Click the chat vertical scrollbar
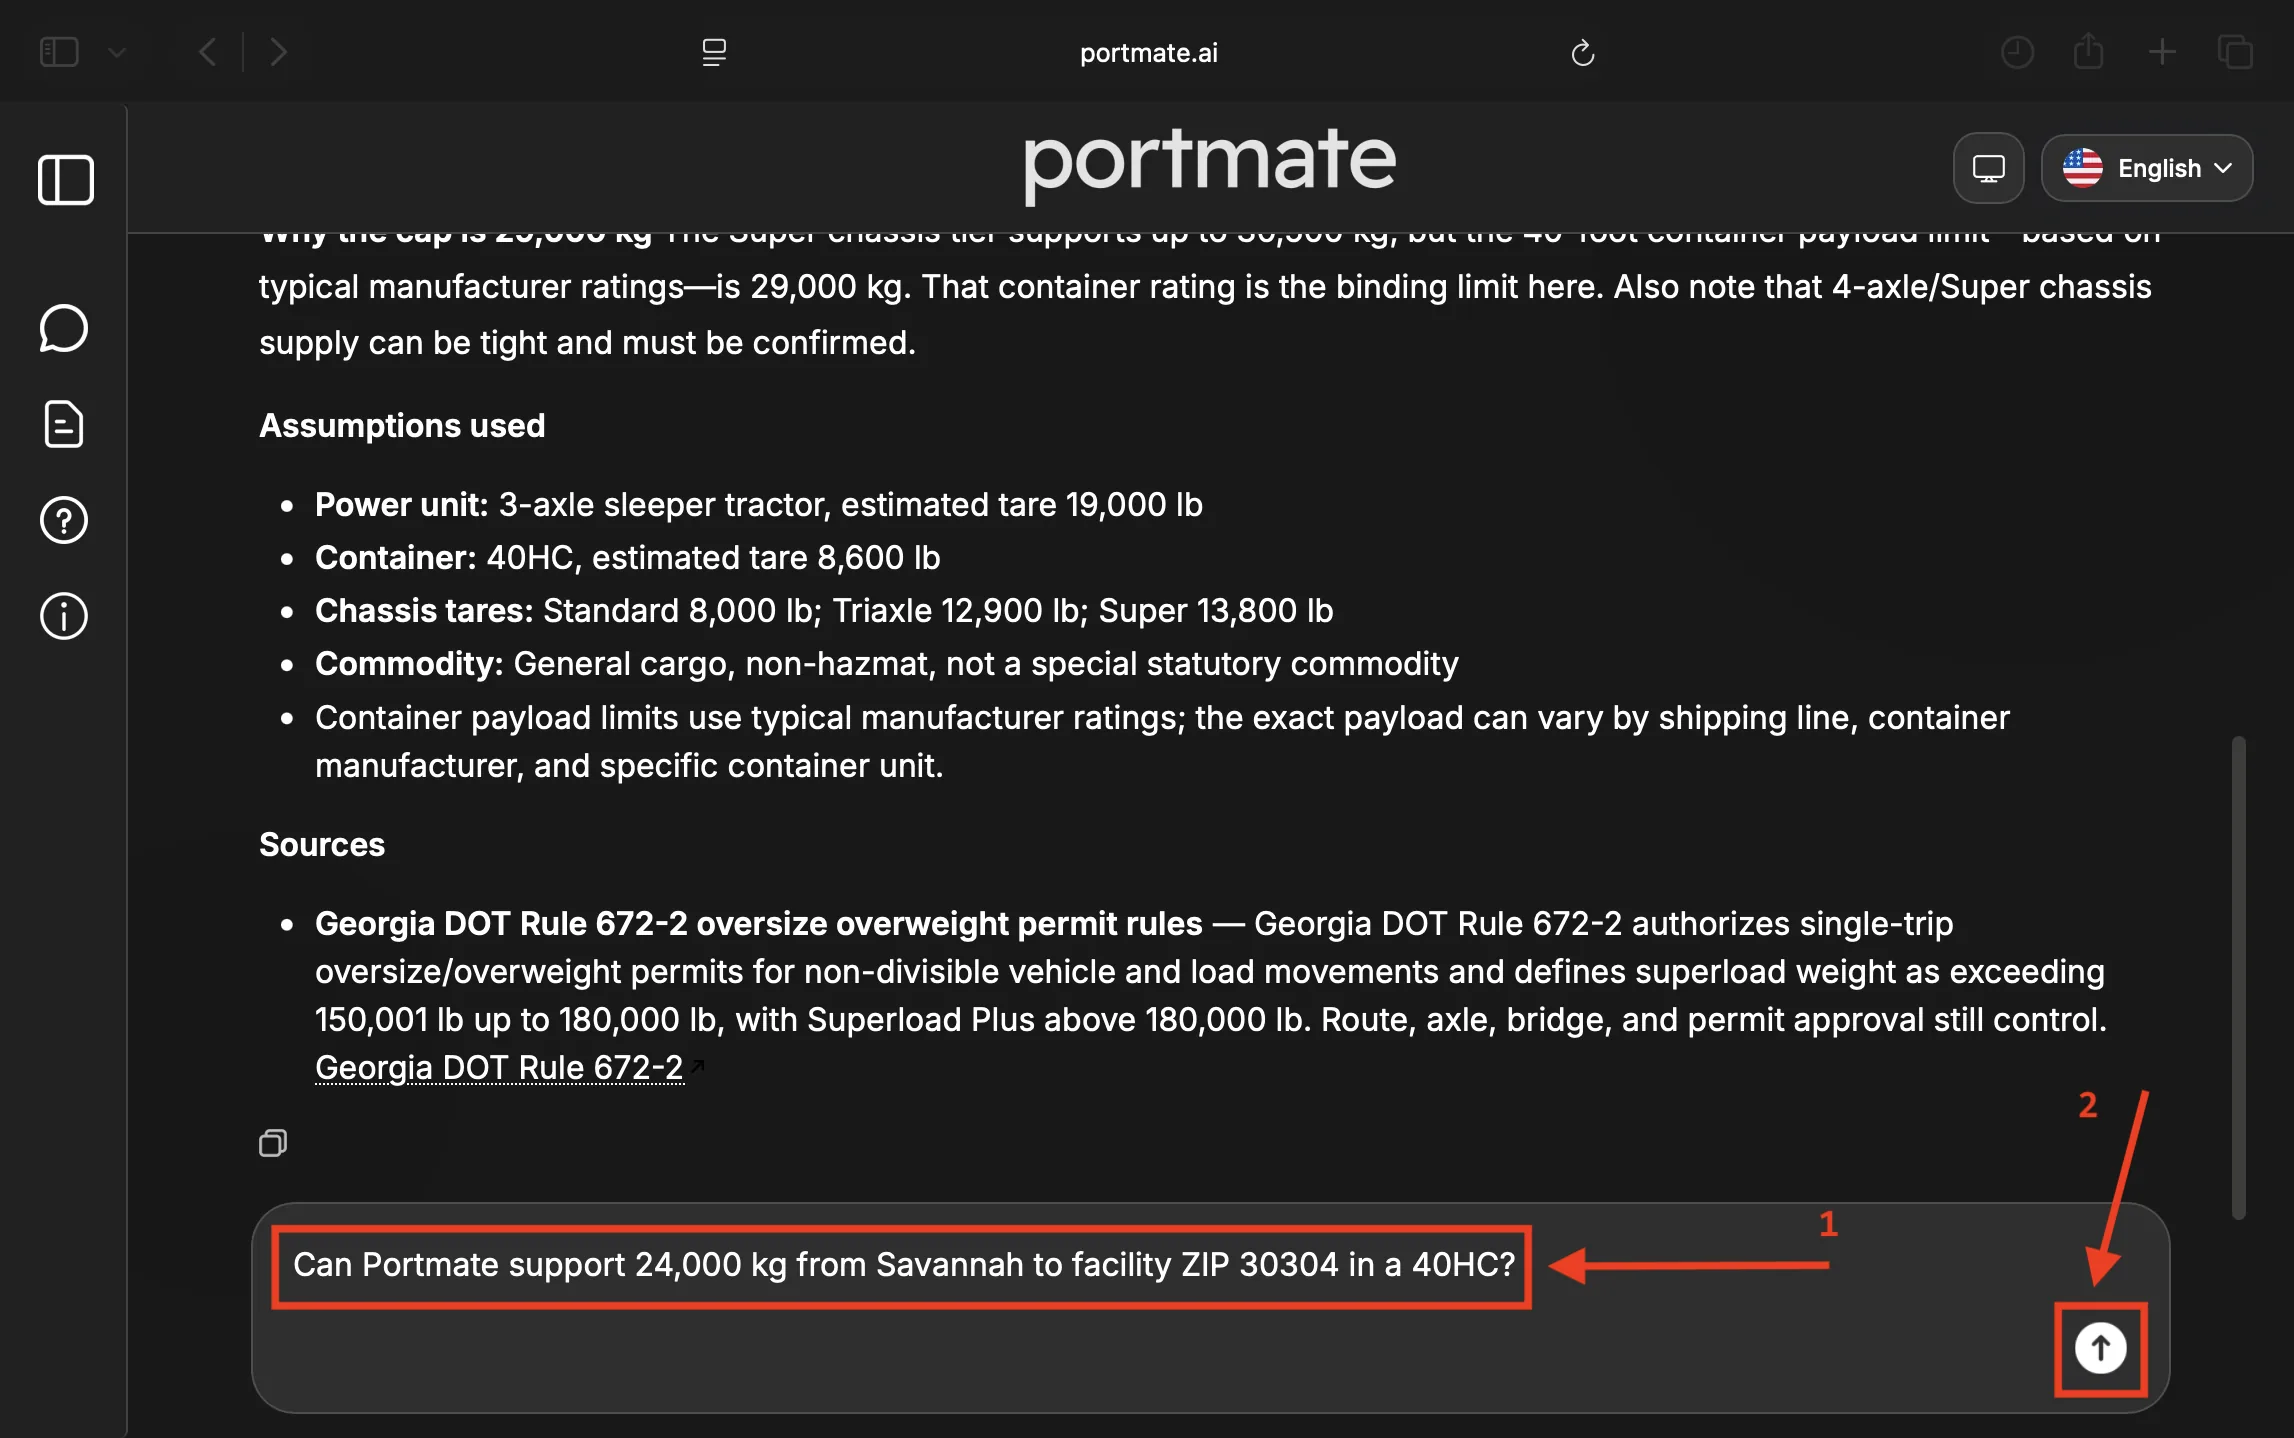 coord(2238,977)
